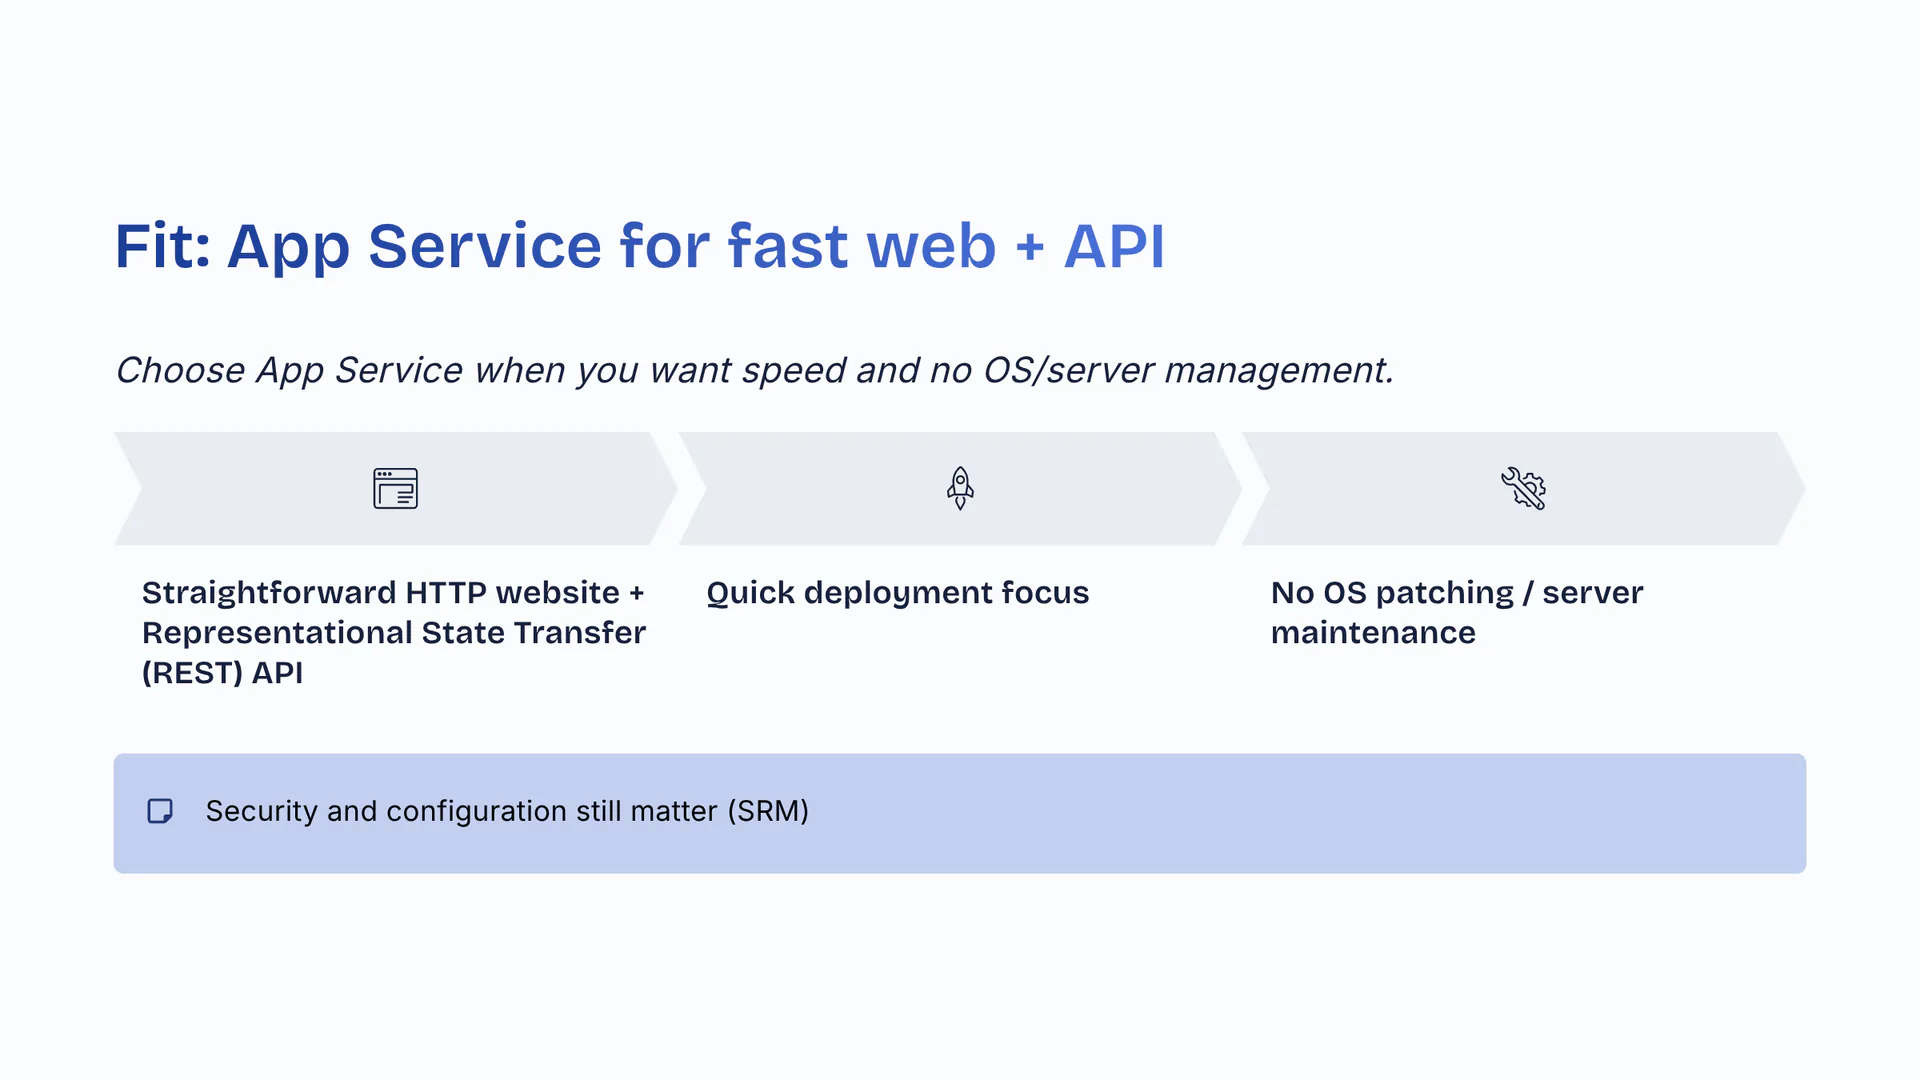Select the slide title about App Service
Screen dimensions: 1920x1080
tap(640, 246)
